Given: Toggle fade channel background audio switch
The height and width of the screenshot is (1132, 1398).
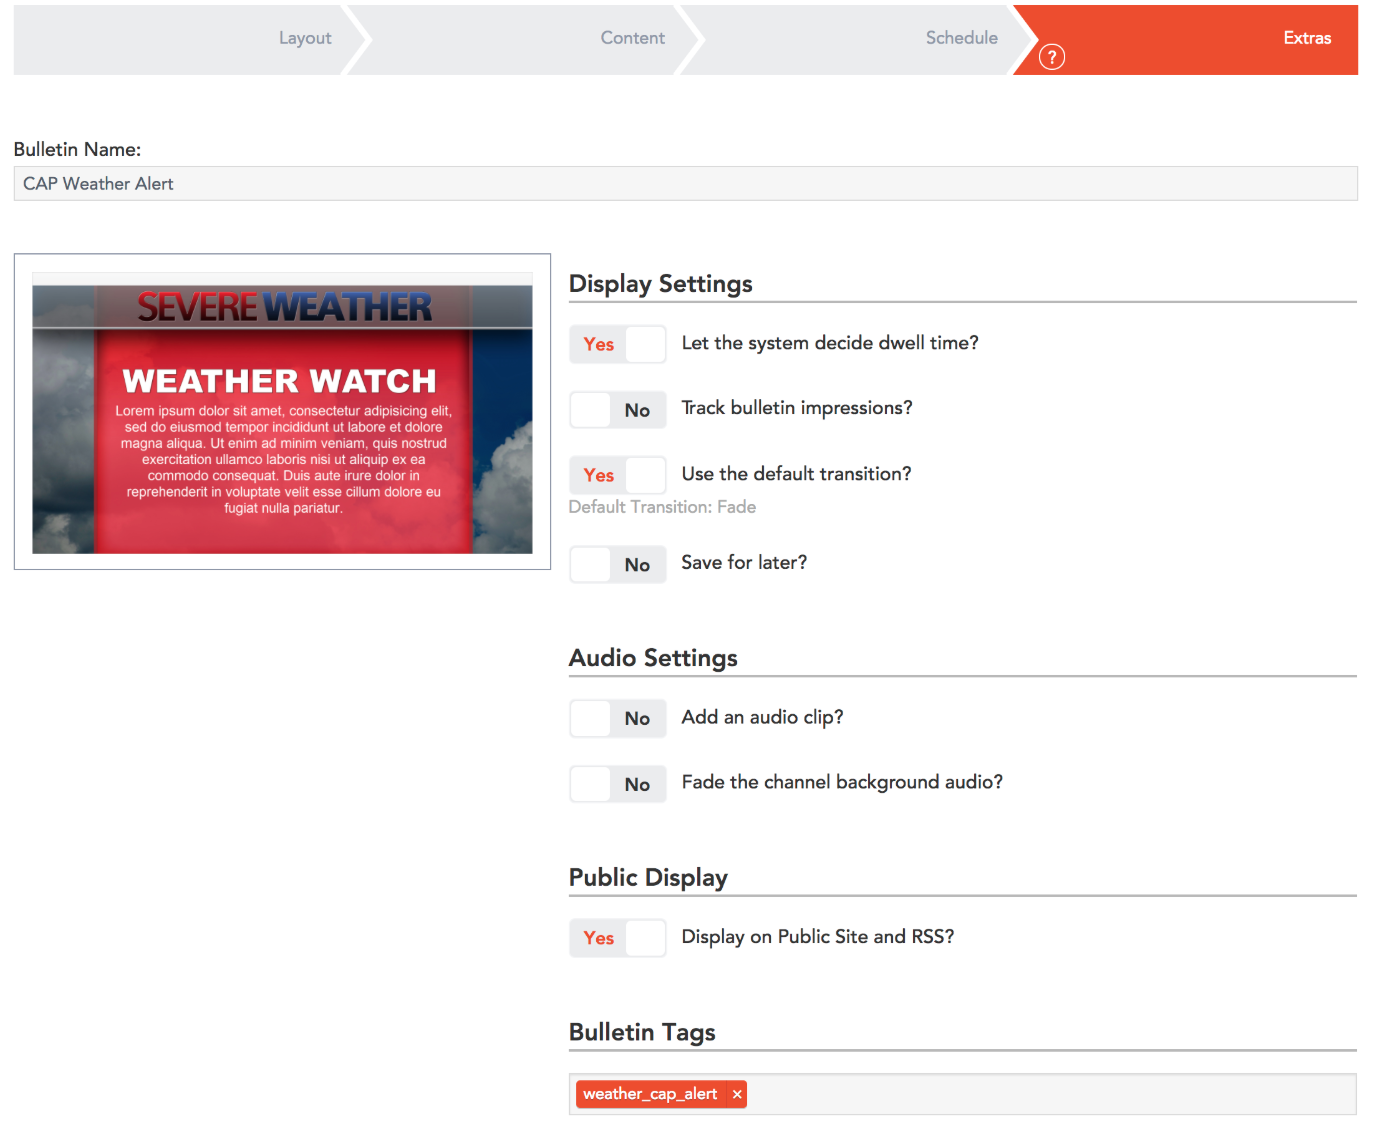Looking at the screenshot, I should point(618,784).
